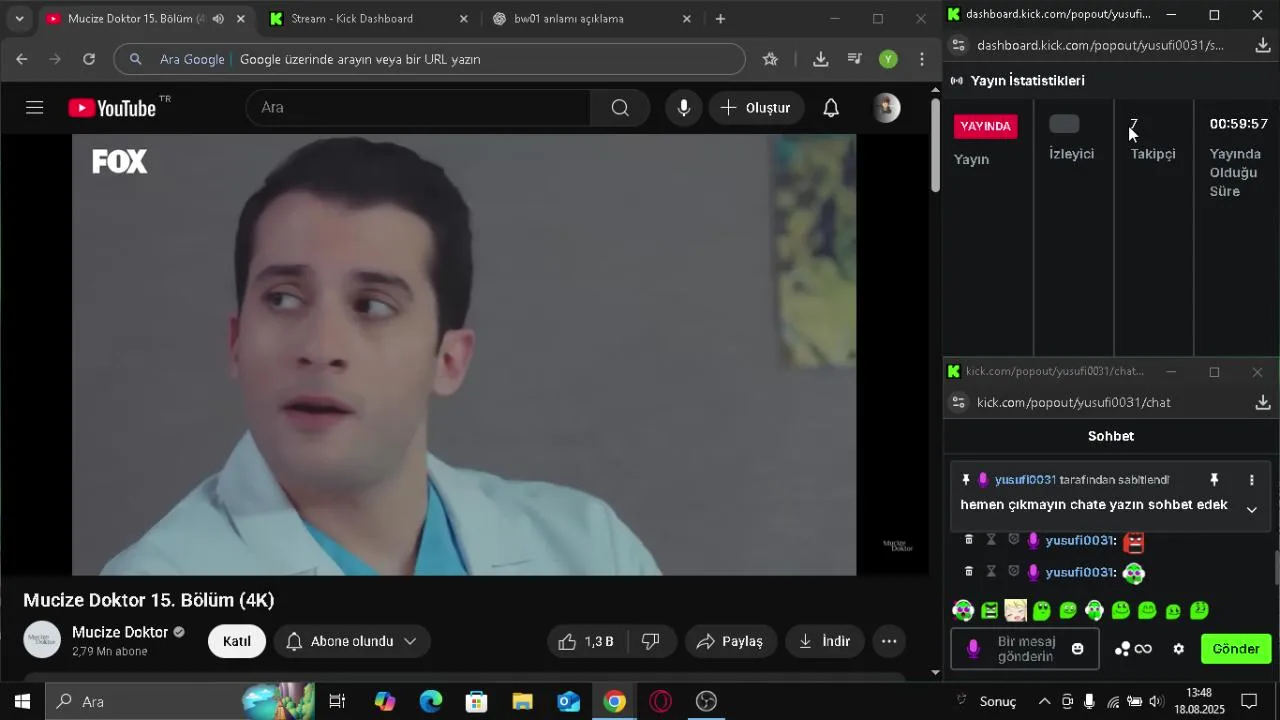Screen dimensions: 1280x720
Task: Click the Oluştur create button
Action: coord(756,108)
